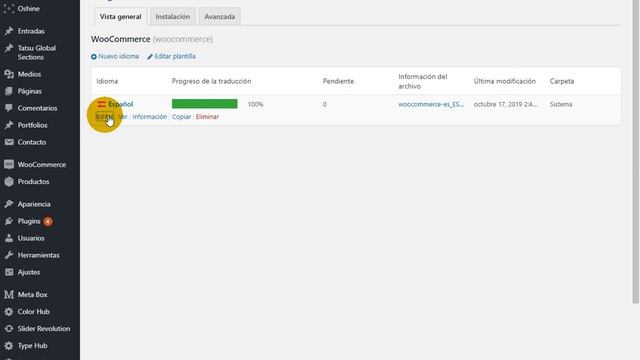The width and height of the screenshot is (640, 360).
Task: Click the Type Hub gear icon
Action: coord(9,346)
